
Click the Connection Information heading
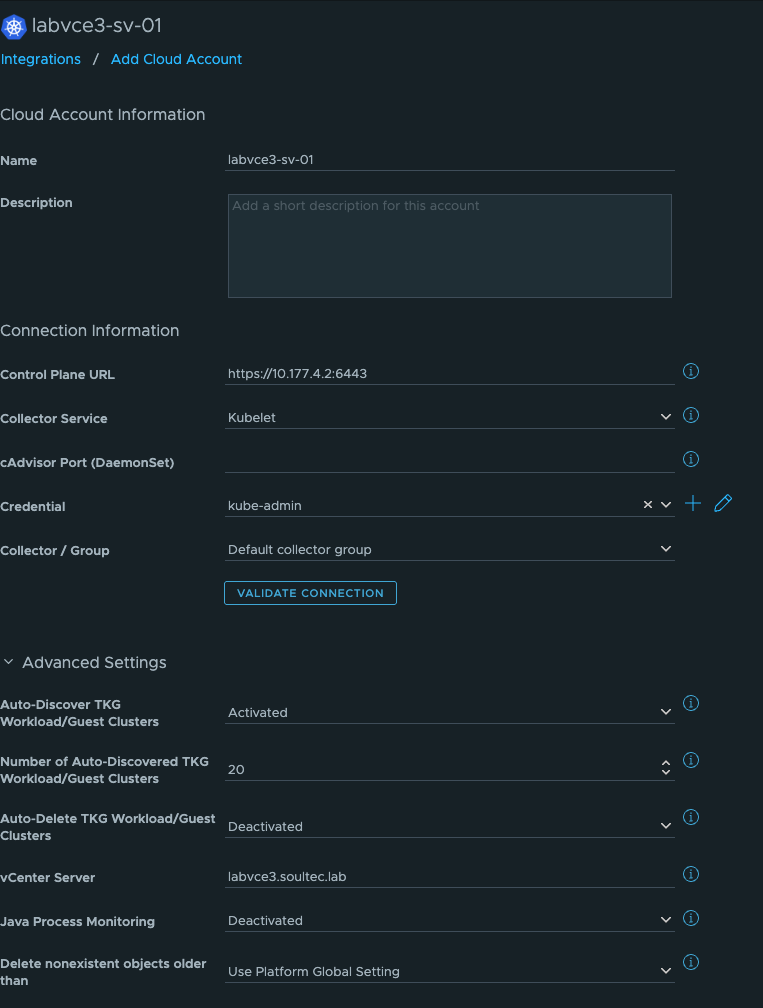point(90,330)
